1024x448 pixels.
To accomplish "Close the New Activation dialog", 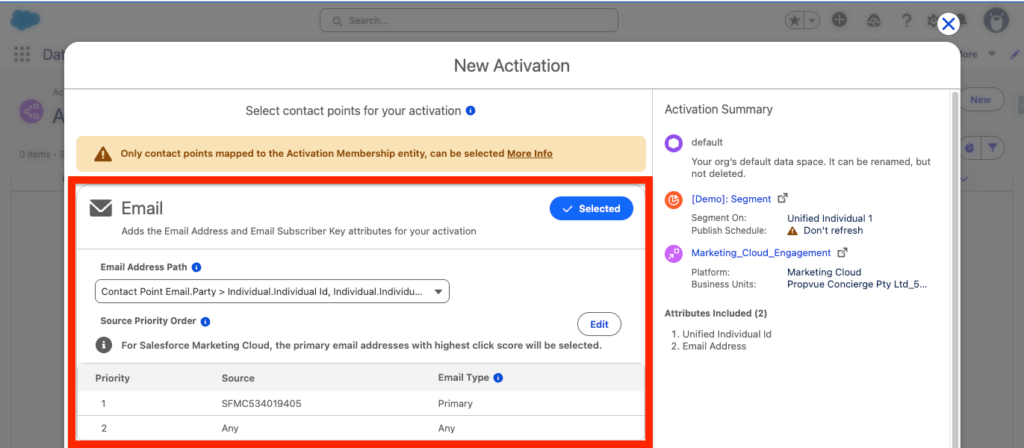I will pyautogui.click(x=948, y=24).
